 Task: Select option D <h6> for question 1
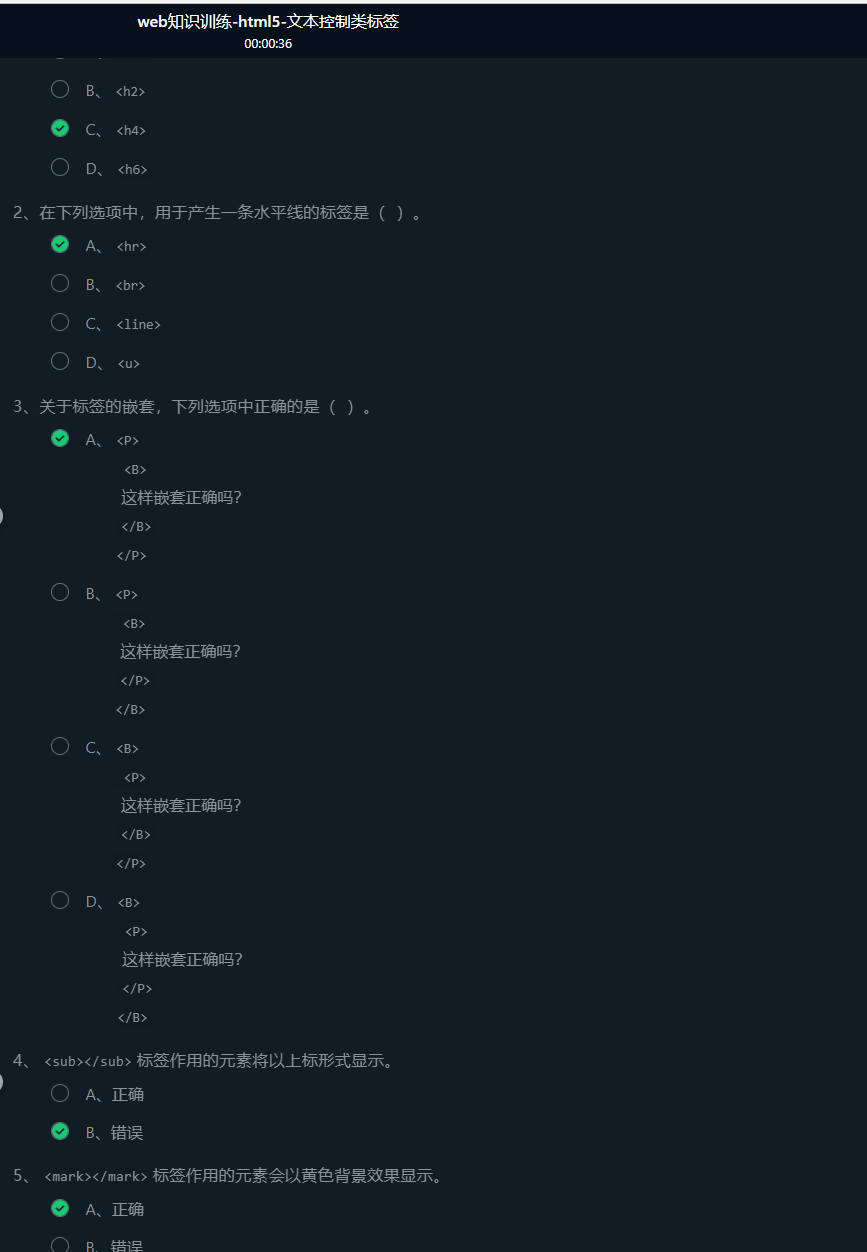[59, 166]
